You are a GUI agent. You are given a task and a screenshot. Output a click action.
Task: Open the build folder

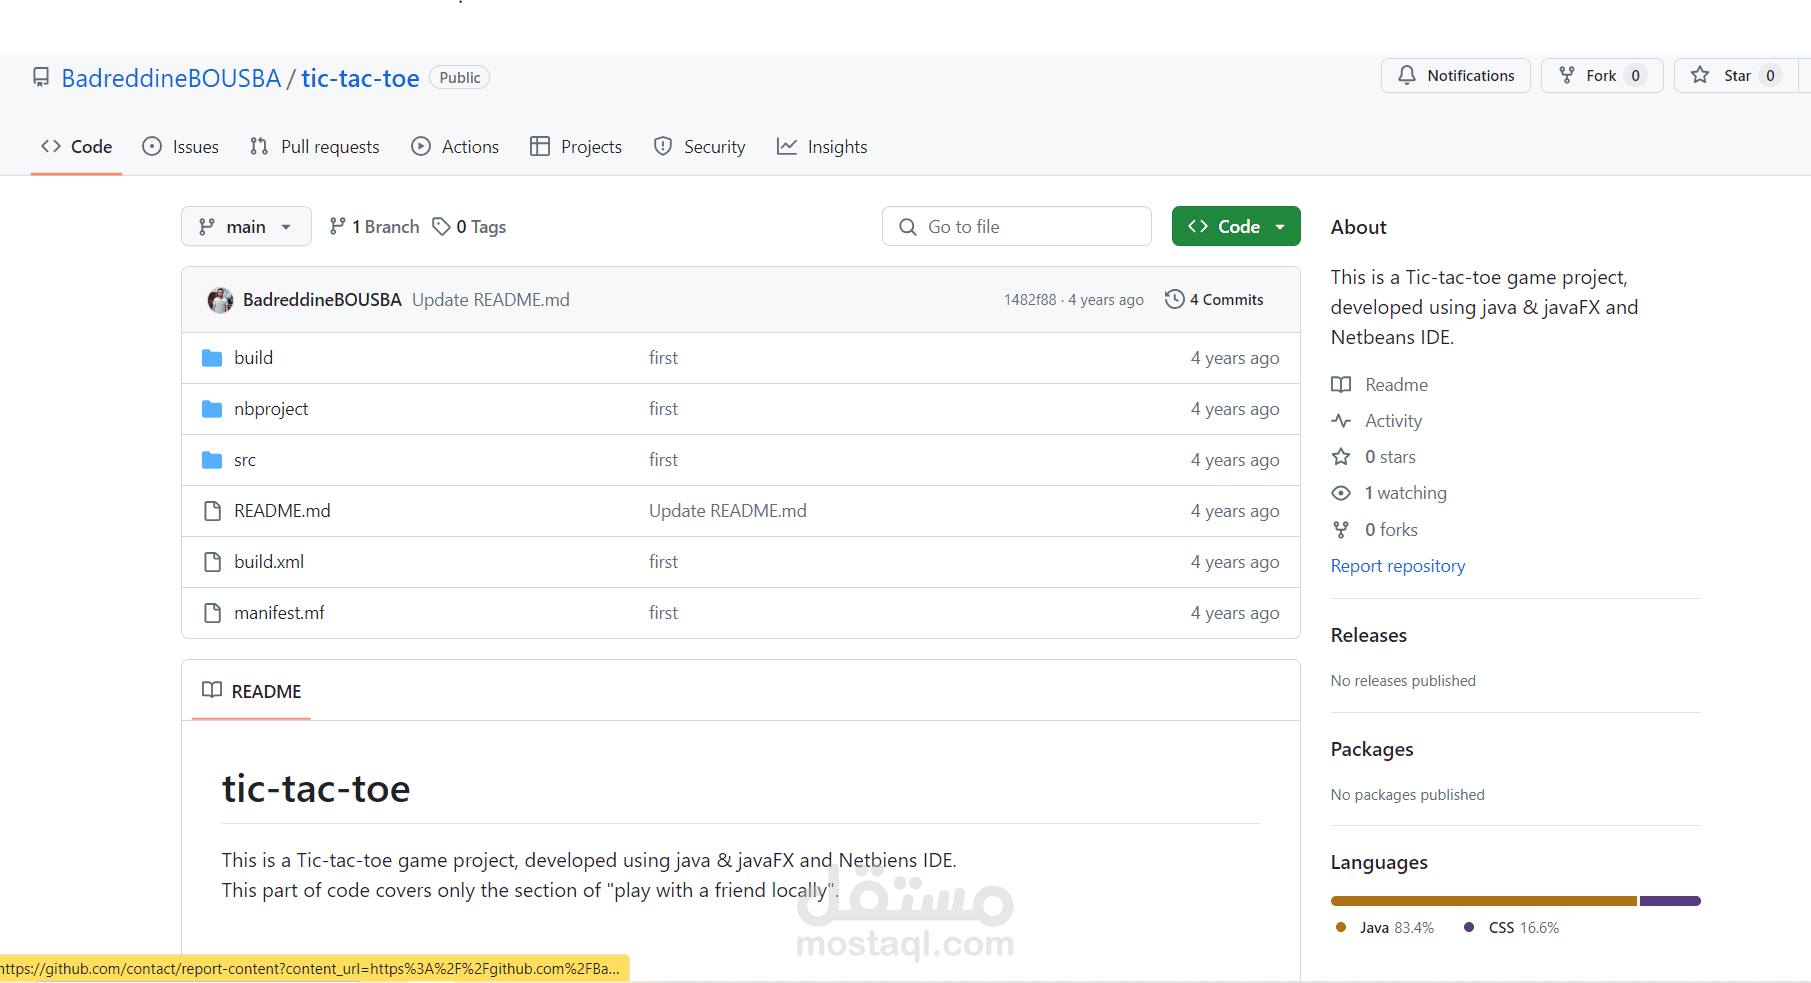tap(254, 358)
